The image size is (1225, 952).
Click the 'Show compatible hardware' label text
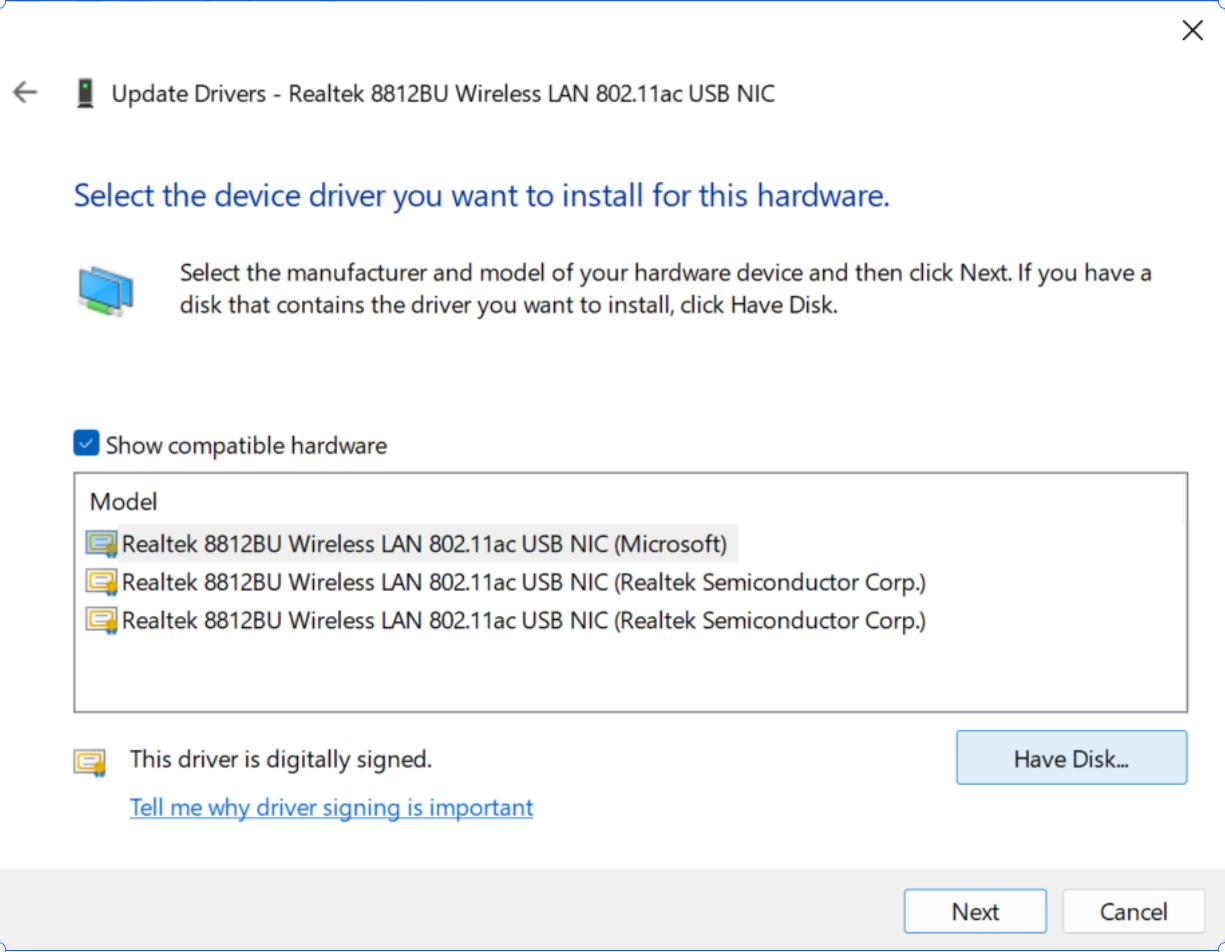click(x=246, y=445)
